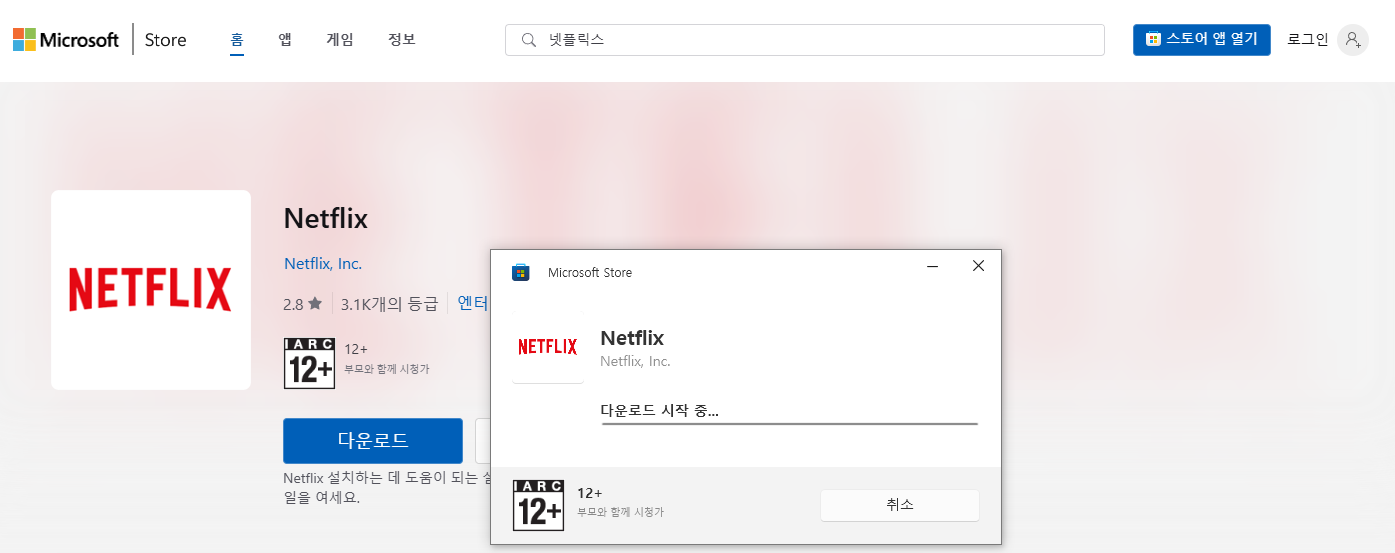Click the search magnifier icon
The width and height of the screenshot is (1395, 553).
click(529, 40)
